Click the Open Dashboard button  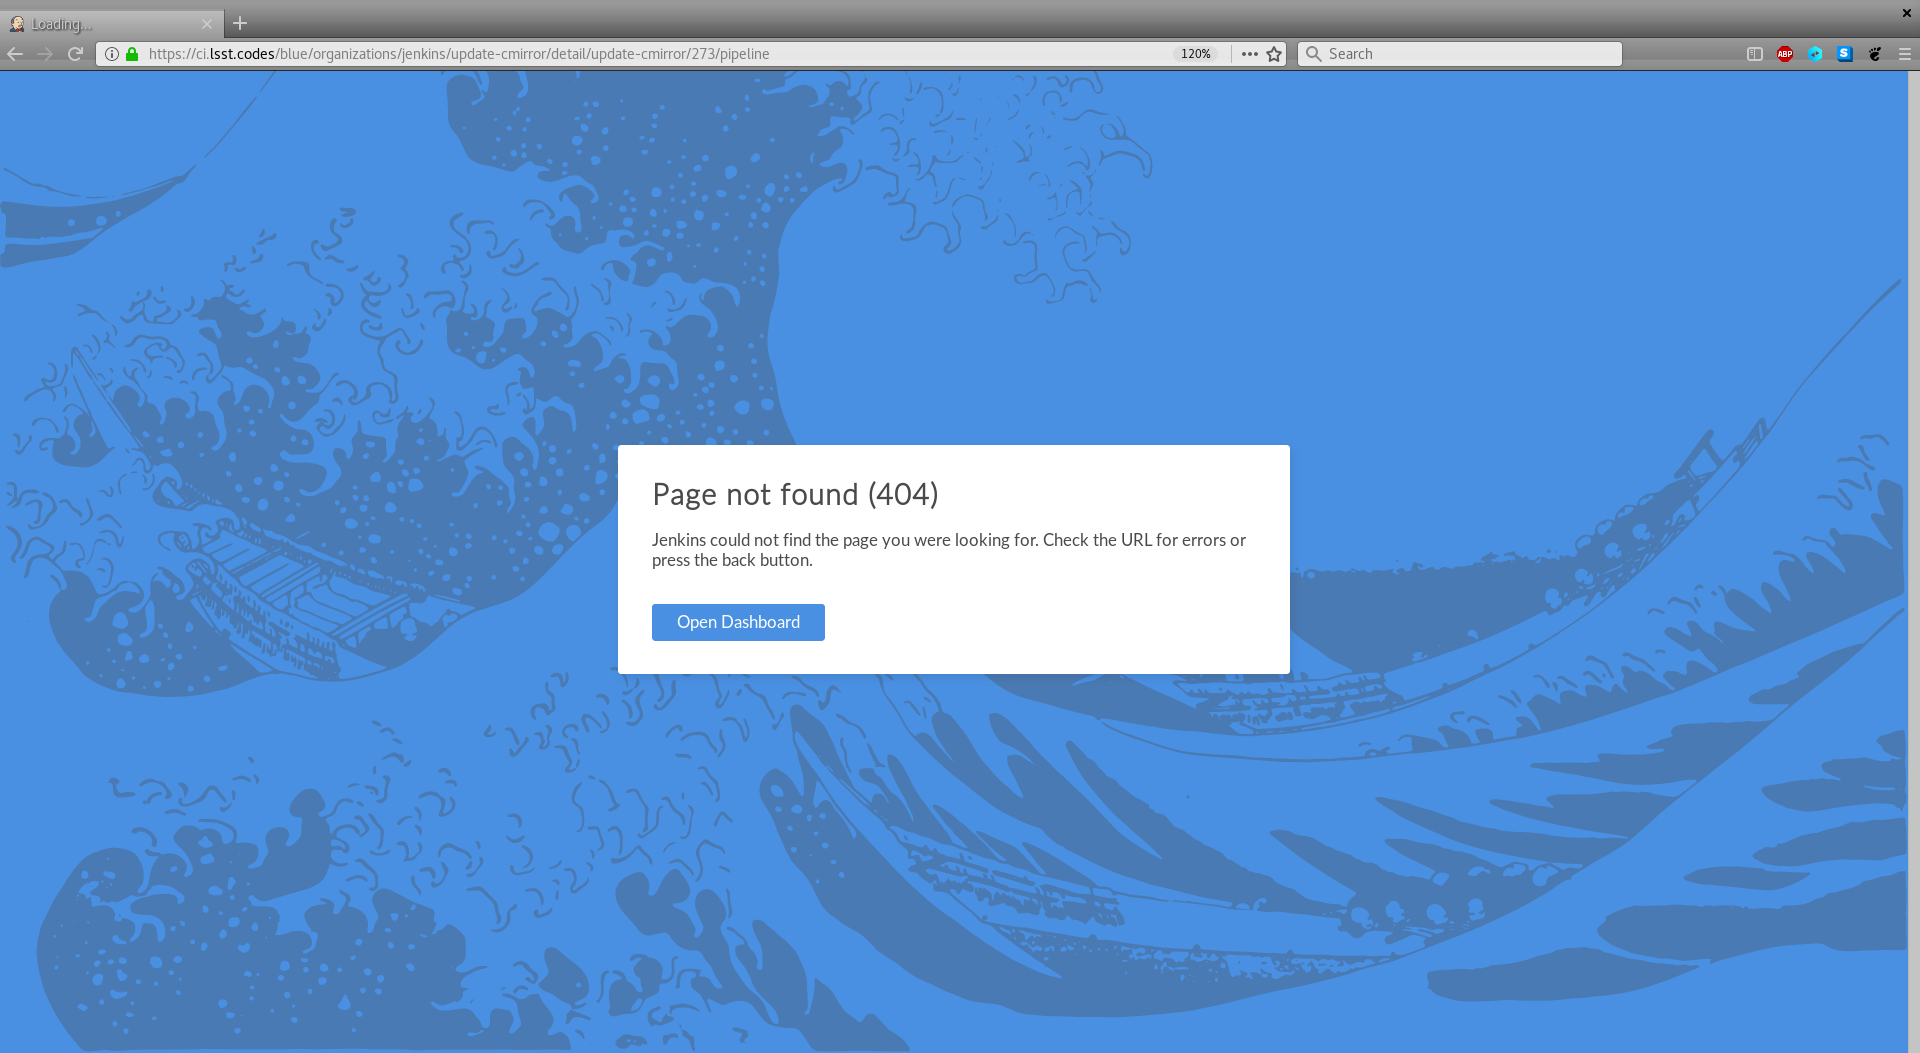pyautogui.click(x=738, y=622)
